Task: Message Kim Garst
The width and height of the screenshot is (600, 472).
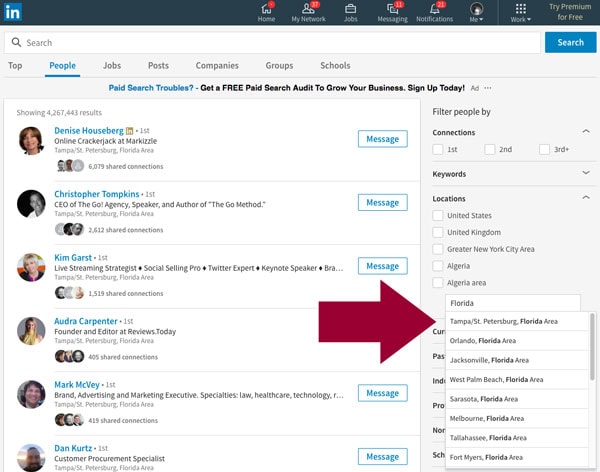Action: pyautogui.click(x=383, y=266)
